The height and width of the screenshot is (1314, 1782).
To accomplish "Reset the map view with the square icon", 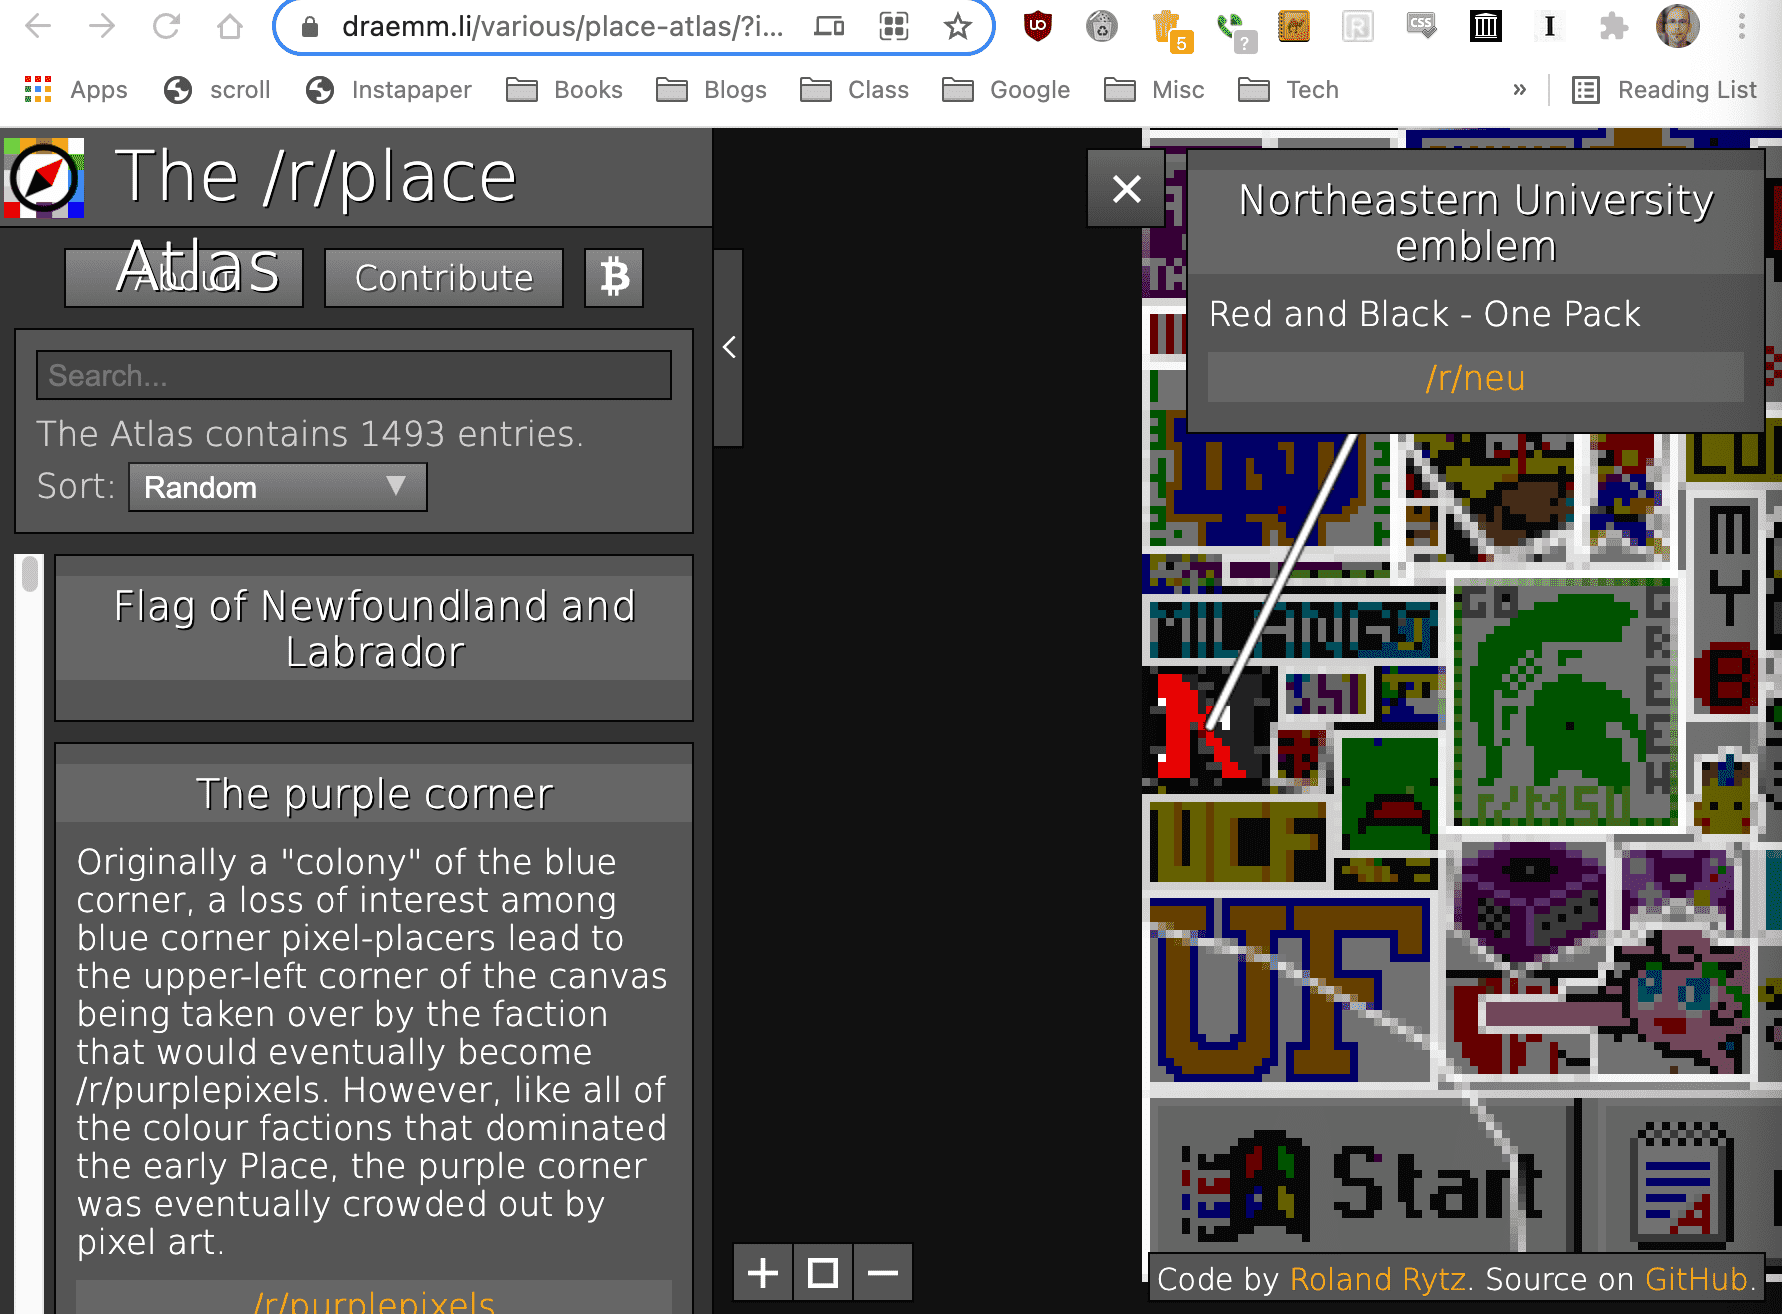I will tap(822, 1272).
